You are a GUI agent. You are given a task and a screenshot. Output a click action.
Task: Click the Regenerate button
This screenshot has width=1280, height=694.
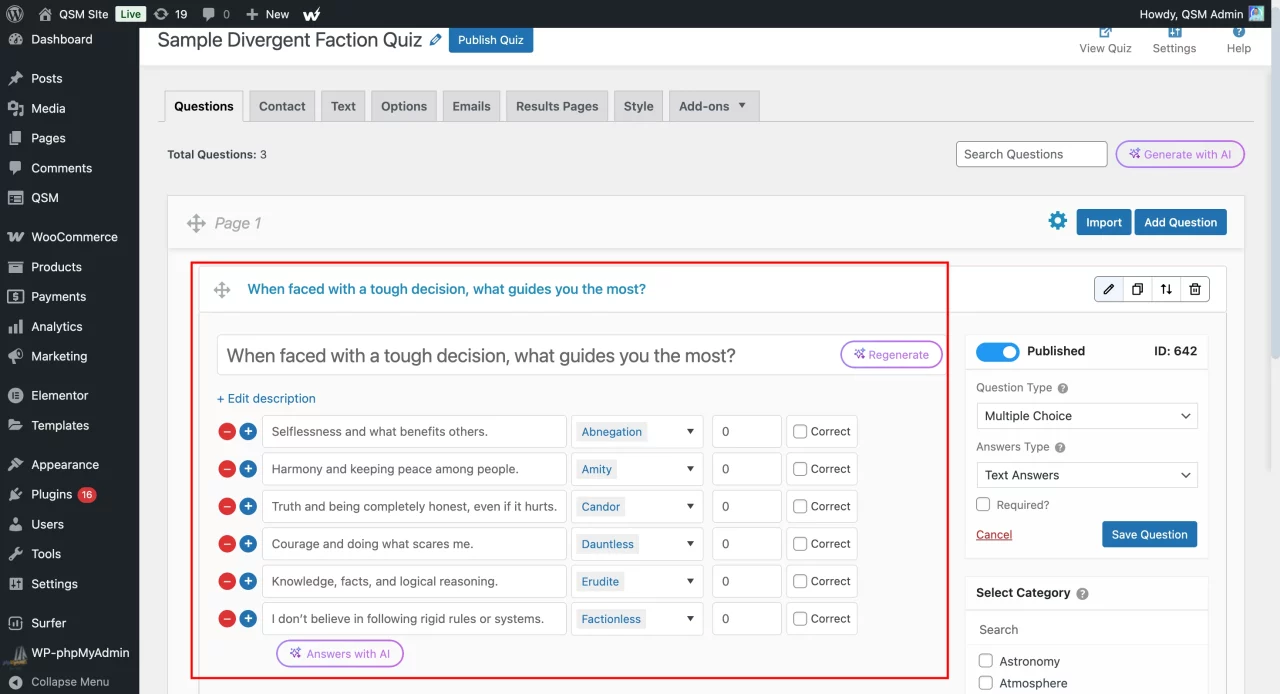click(891, 355)
